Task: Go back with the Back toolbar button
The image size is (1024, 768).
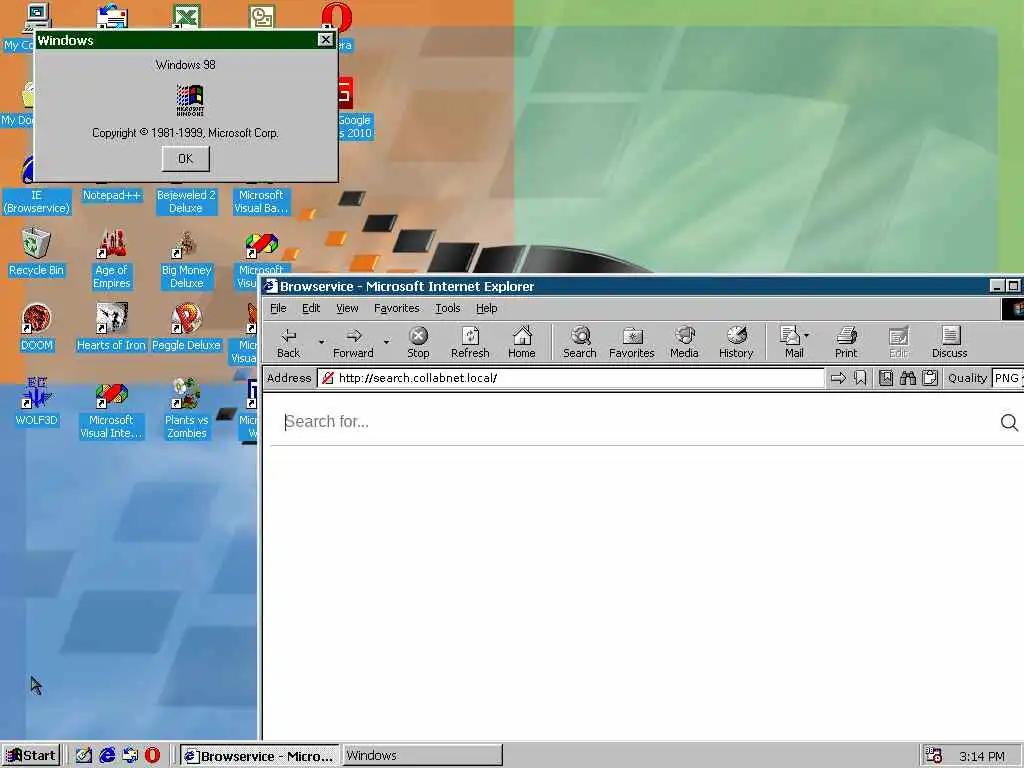Action: pyautogui.click(x=289, y=343)
